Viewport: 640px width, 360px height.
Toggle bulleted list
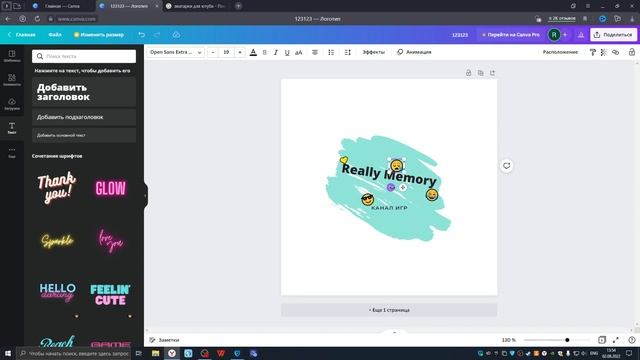pyautogui.click(x=331, y=52)
